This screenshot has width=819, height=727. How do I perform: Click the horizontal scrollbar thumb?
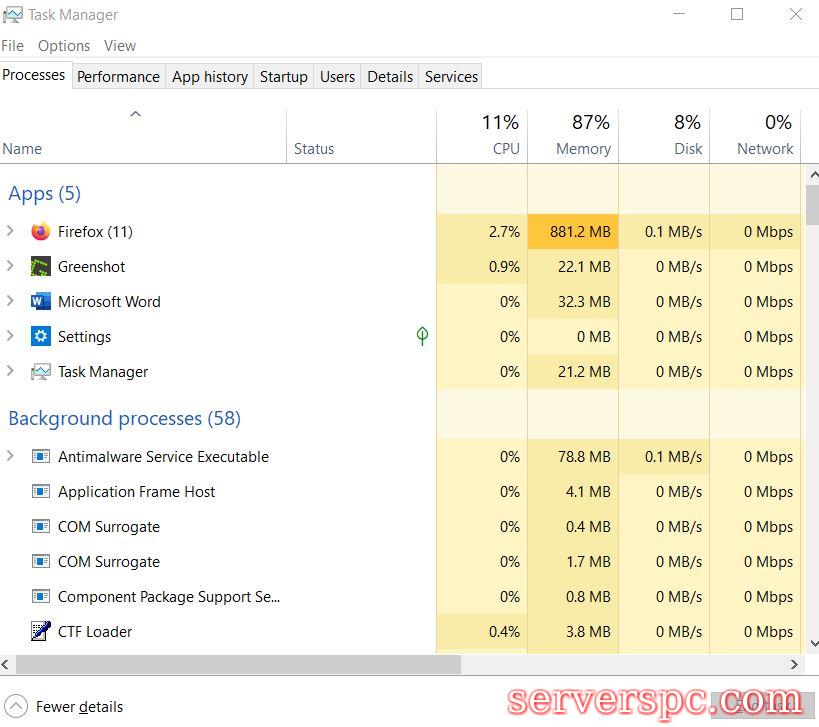(238, 664)
